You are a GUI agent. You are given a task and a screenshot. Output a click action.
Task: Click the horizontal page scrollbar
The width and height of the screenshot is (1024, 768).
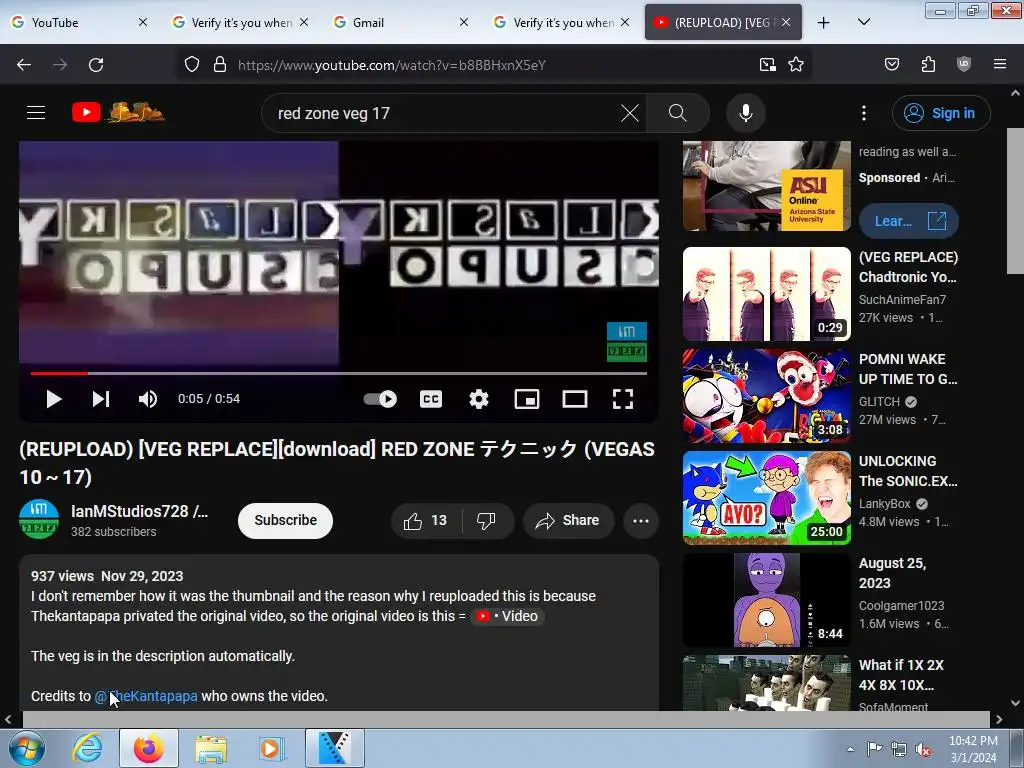506,720
